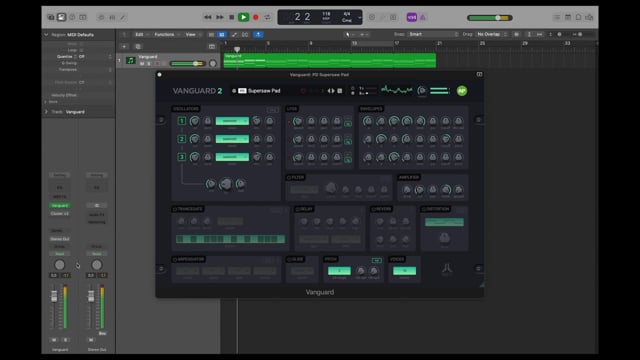This screenshot has width=640, height=360.
Task: Click the Vanguard plugin window link icon
Action: click(x=480, y=74)
